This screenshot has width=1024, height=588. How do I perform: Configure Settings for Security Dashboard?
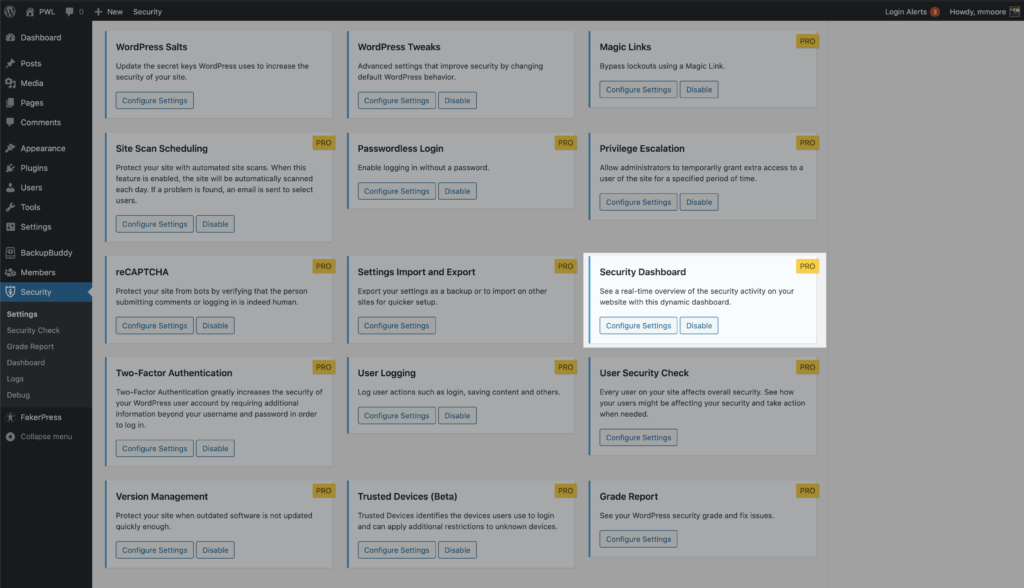tap(638, 325)
